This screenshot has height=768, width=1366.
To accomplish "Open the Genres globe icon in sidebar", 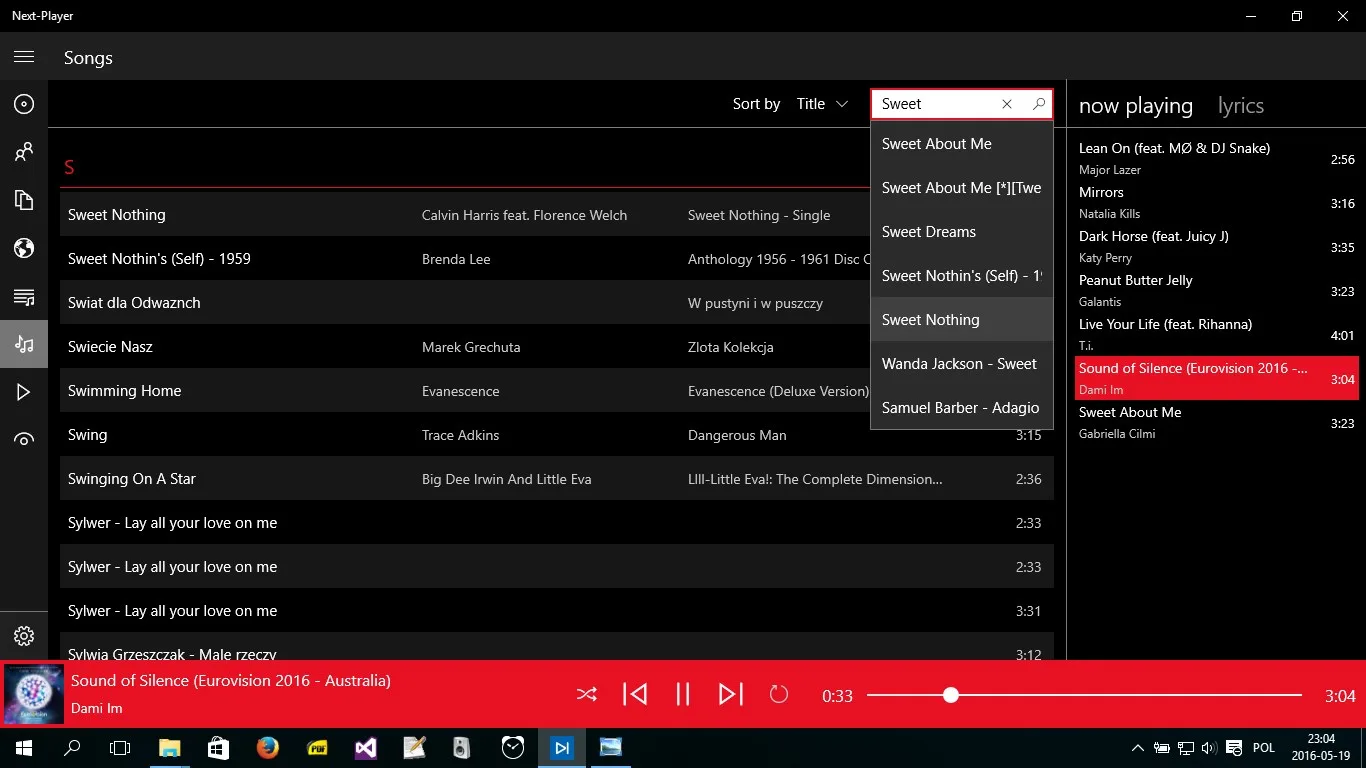I will click(24, 248).
